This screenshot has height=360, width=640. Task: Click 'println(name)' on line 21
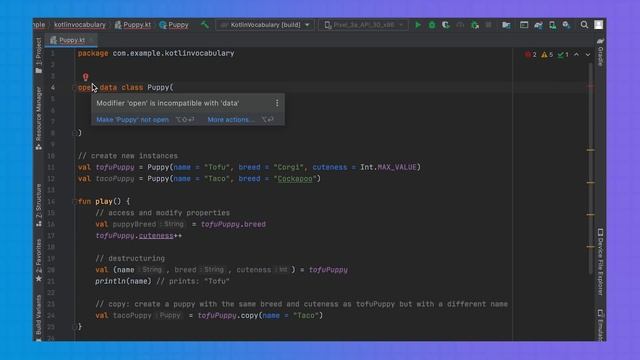[x=123, y=281]
